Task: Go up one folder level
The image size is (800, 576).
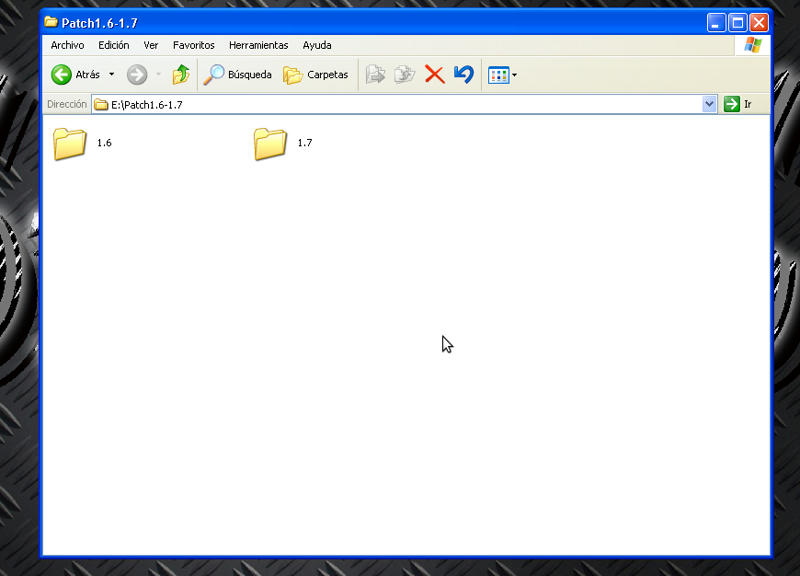Action: 181,74
